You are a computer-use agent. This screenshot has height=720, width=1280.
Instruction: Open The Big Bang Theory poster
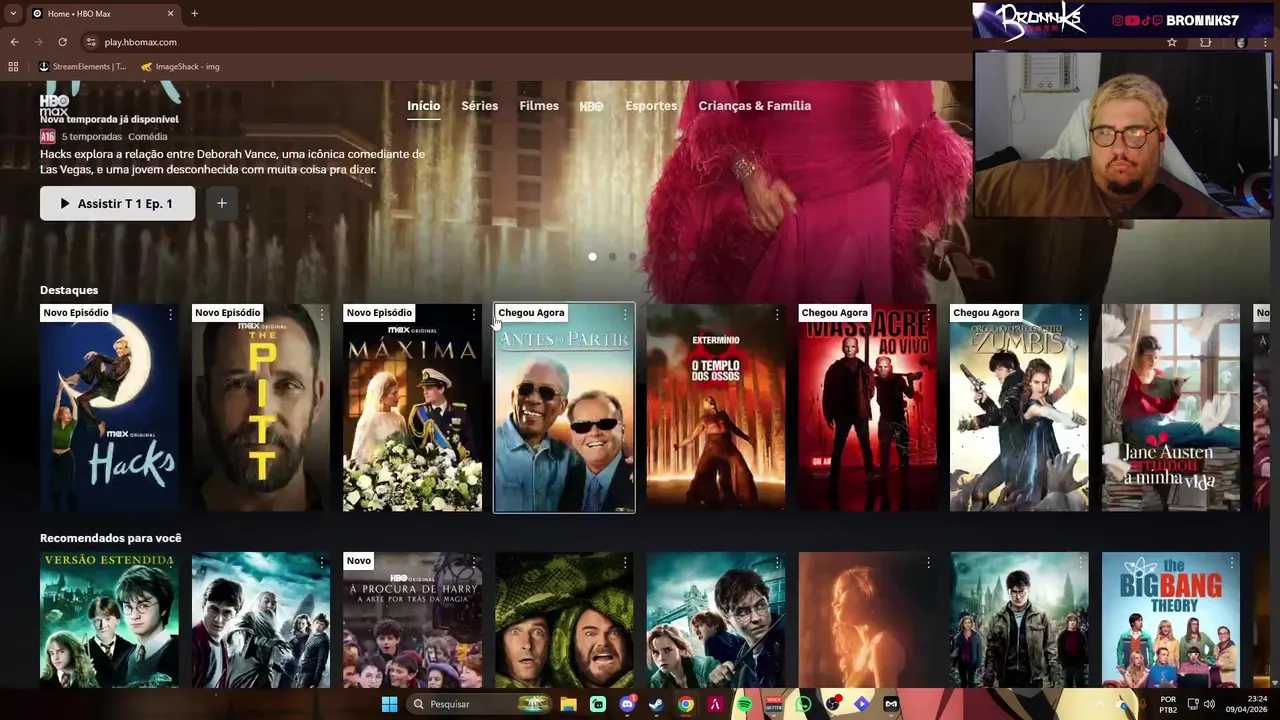point(1171,620)
